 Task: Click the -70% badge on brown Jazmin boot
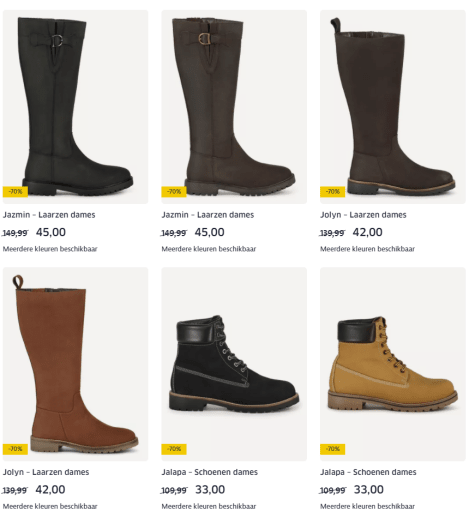click(174, 192)
